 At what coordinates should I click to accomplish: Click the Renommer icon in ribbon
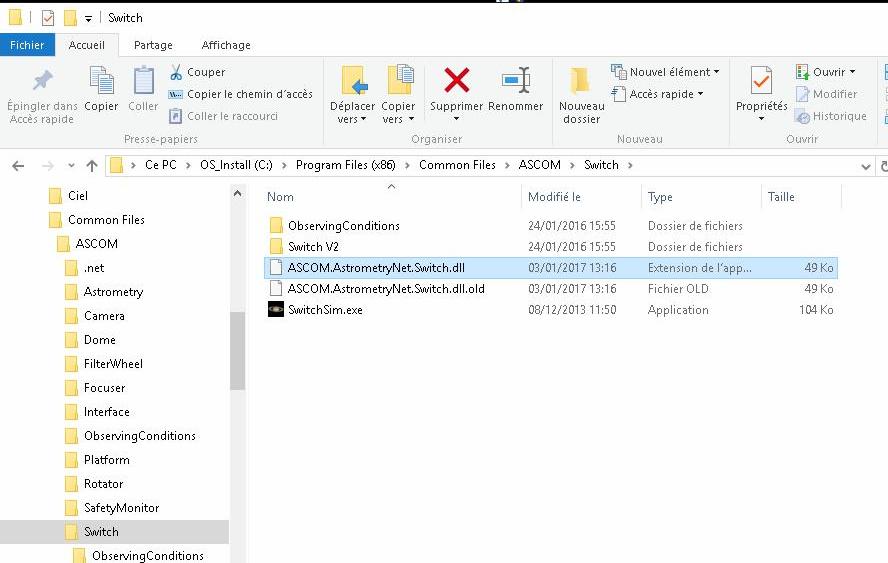(x=516, y=80)
